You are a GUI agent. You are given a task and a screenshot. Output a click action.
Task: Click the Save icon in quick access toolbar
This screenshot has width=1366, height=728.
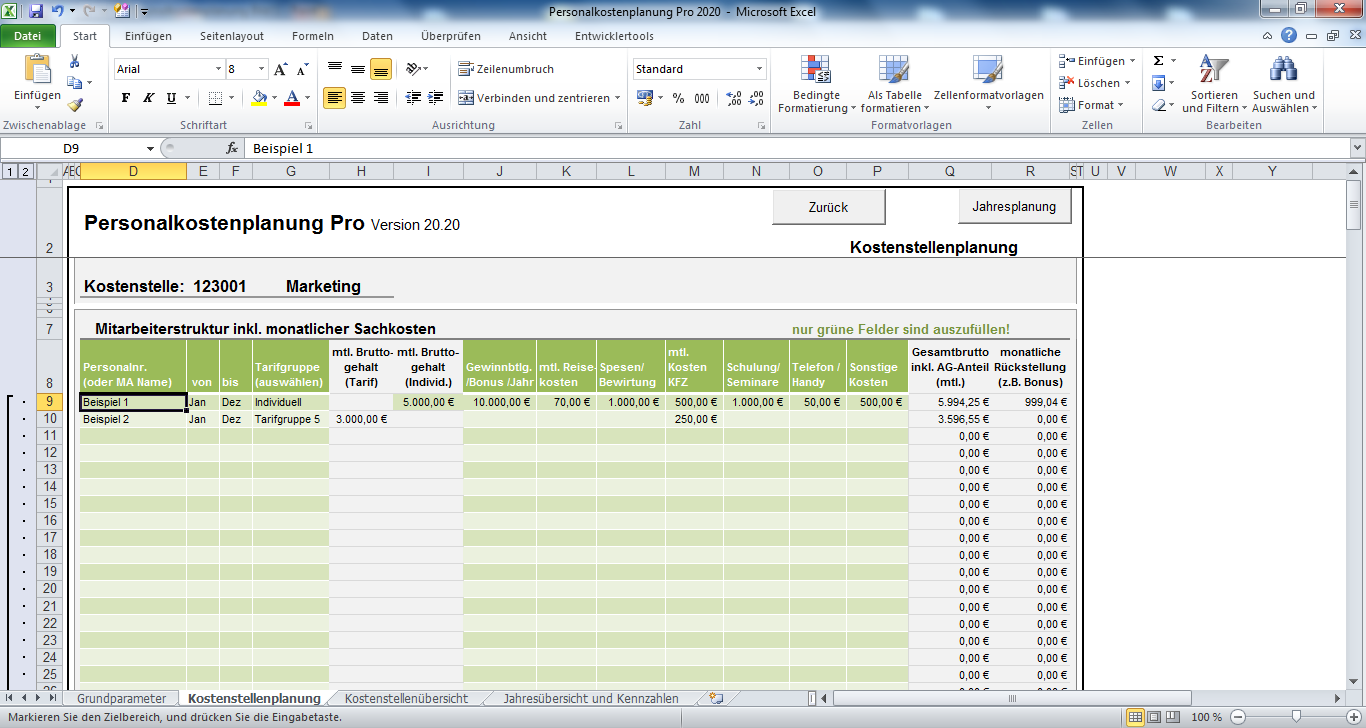point(36,12)
